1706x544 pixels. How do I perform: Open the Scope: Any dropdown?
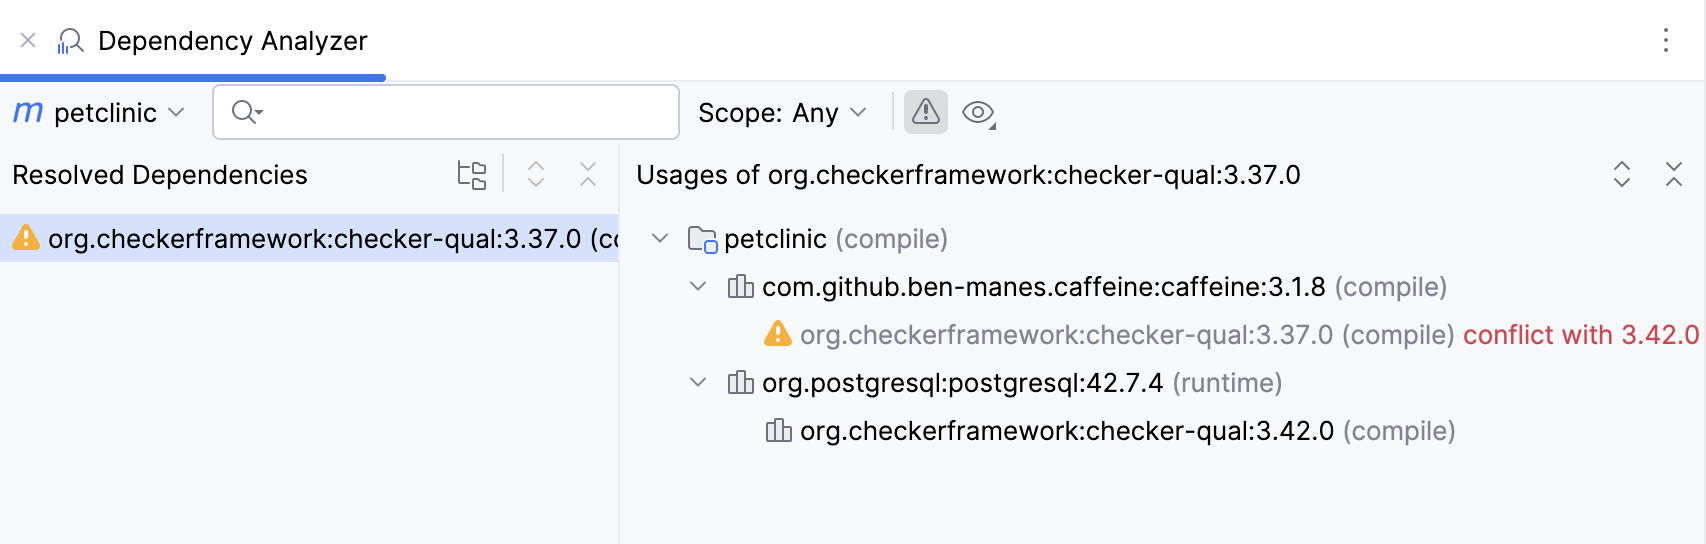(782, 113)
